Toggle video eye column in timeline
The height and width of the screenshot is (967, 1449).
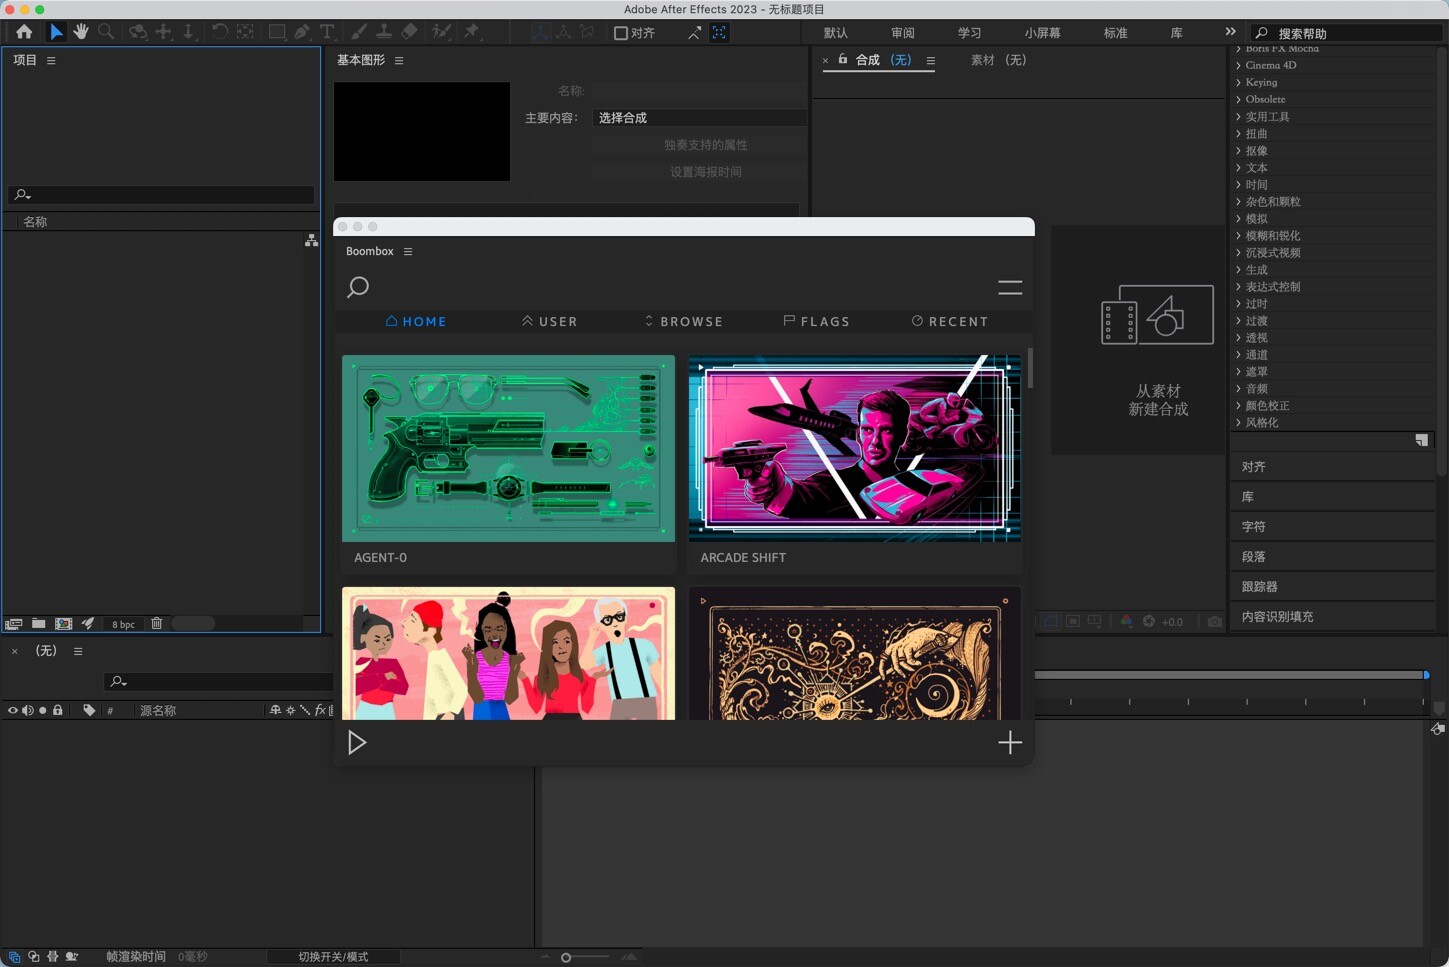[x=12, y=710]
